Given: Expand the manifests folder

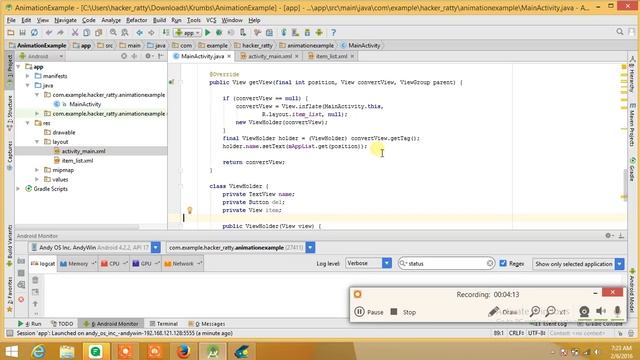Looking at the screenshot, I should [x=28, y=76].
